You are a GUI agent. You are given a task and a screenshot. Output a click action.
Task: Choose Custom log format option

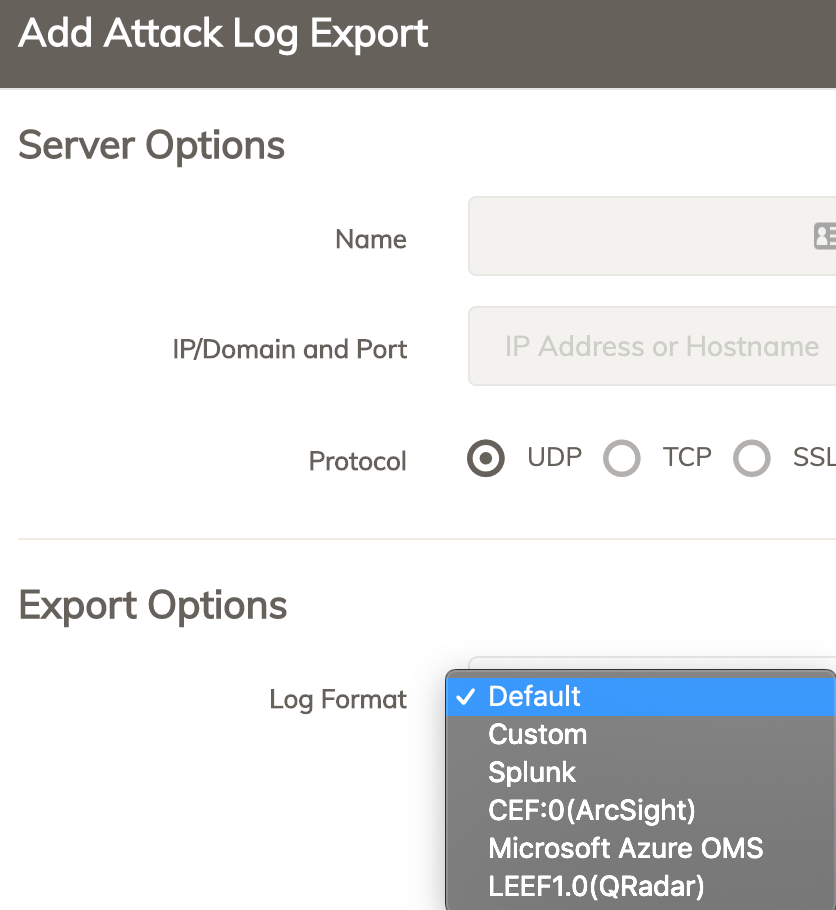click(537, 735)
